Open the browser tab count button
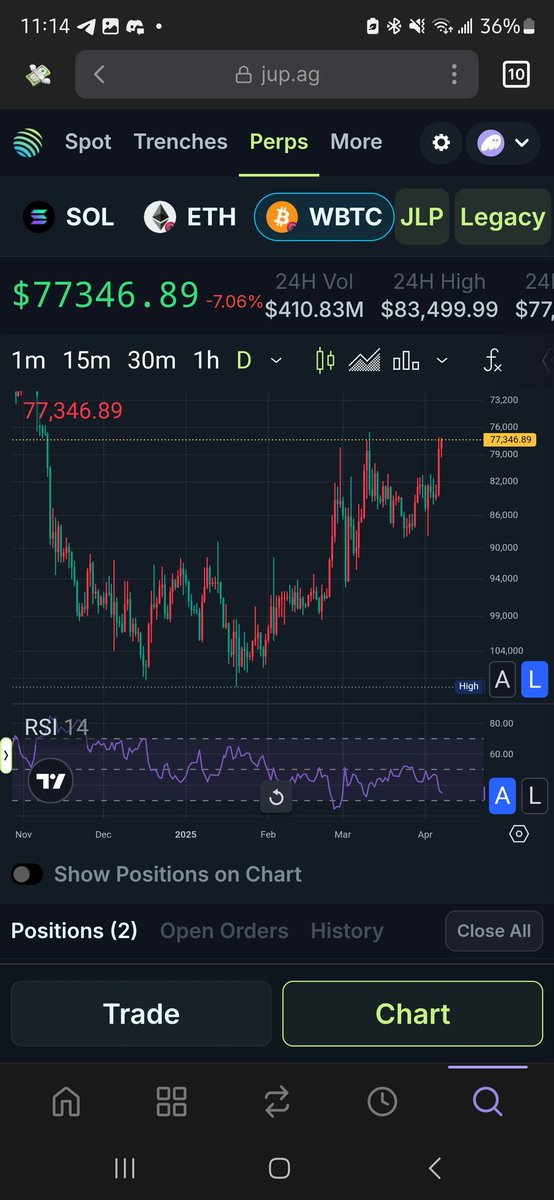Image resolution: width=554 pixels, height=1200 pixels. tap(515, 75)
